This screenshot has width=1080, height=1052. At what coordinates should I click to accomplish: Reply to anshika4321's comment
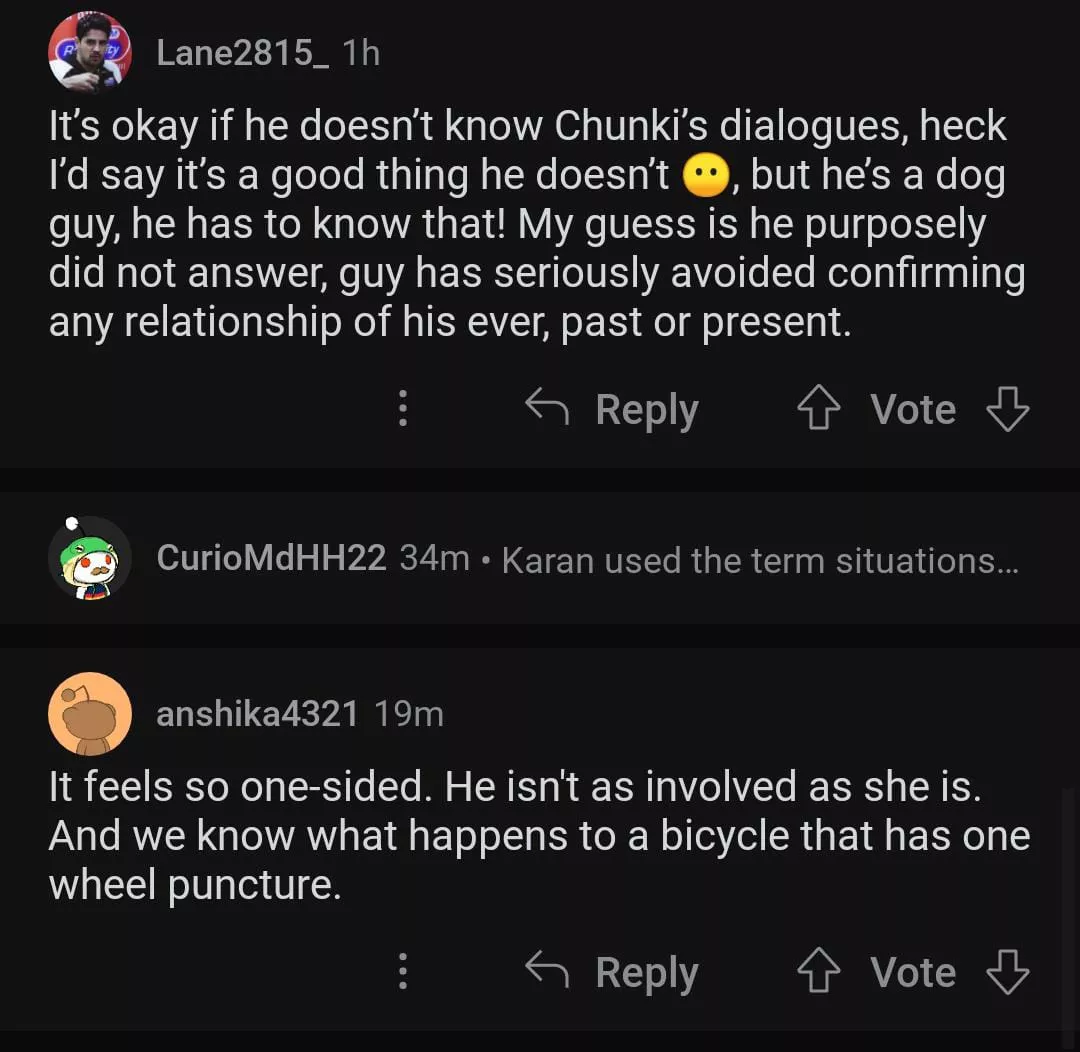pyautogui.click(x=646, y=973)
